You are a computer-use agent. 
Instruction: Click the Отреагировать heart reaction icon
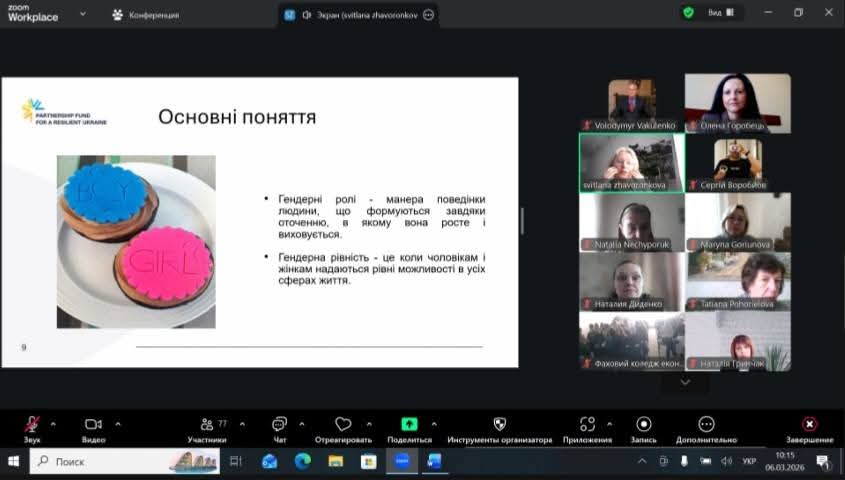pyautogui.click(x=343, y=425)
